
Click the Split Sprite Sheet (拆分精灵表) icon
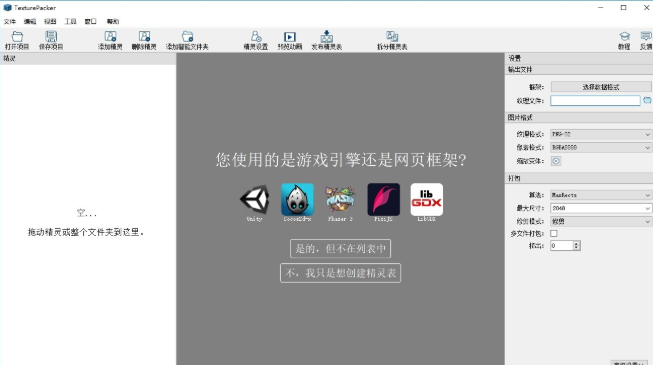click(392, 40)
